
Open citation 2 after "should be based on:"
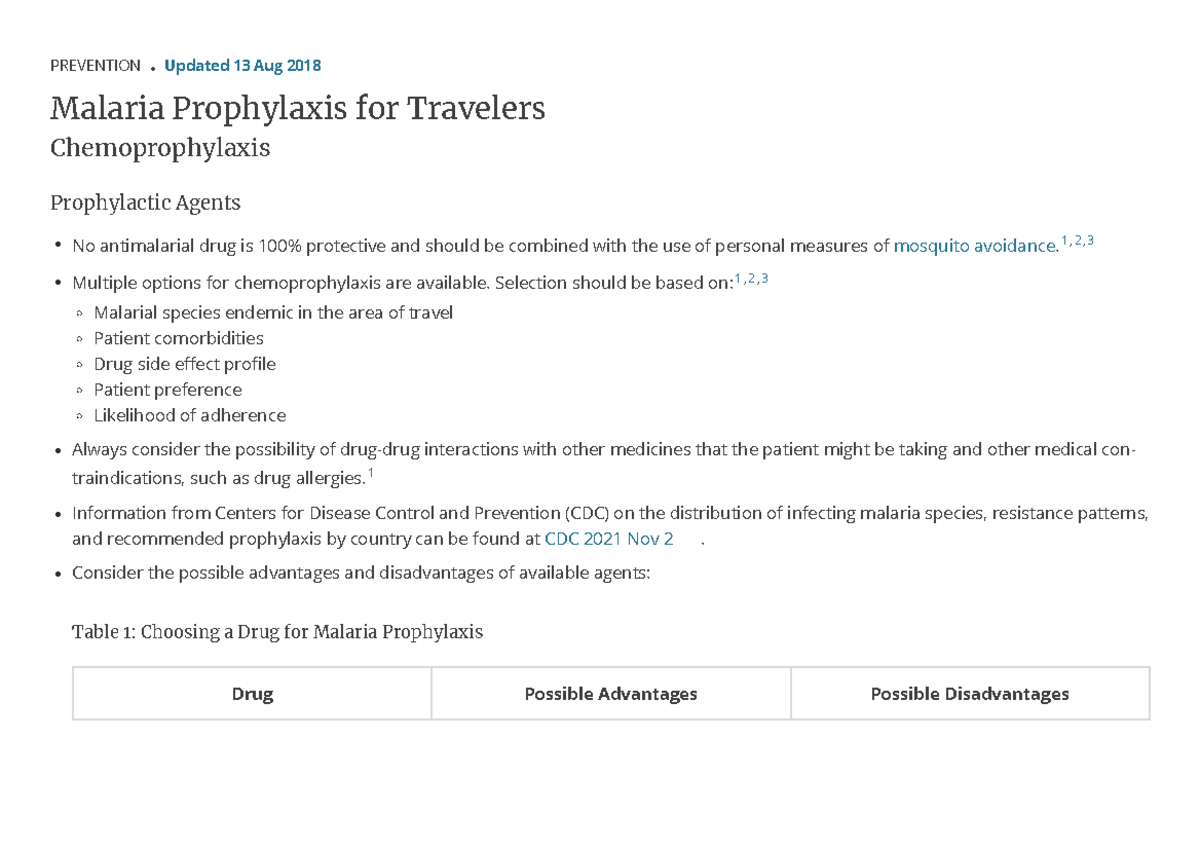coord(751,278)
